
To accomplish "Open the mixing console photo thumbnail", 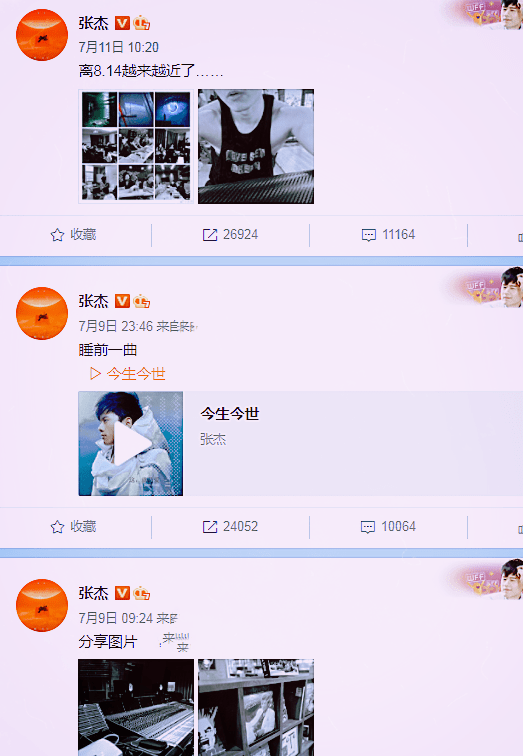I will pyautogui.click(x=136, y=707).
